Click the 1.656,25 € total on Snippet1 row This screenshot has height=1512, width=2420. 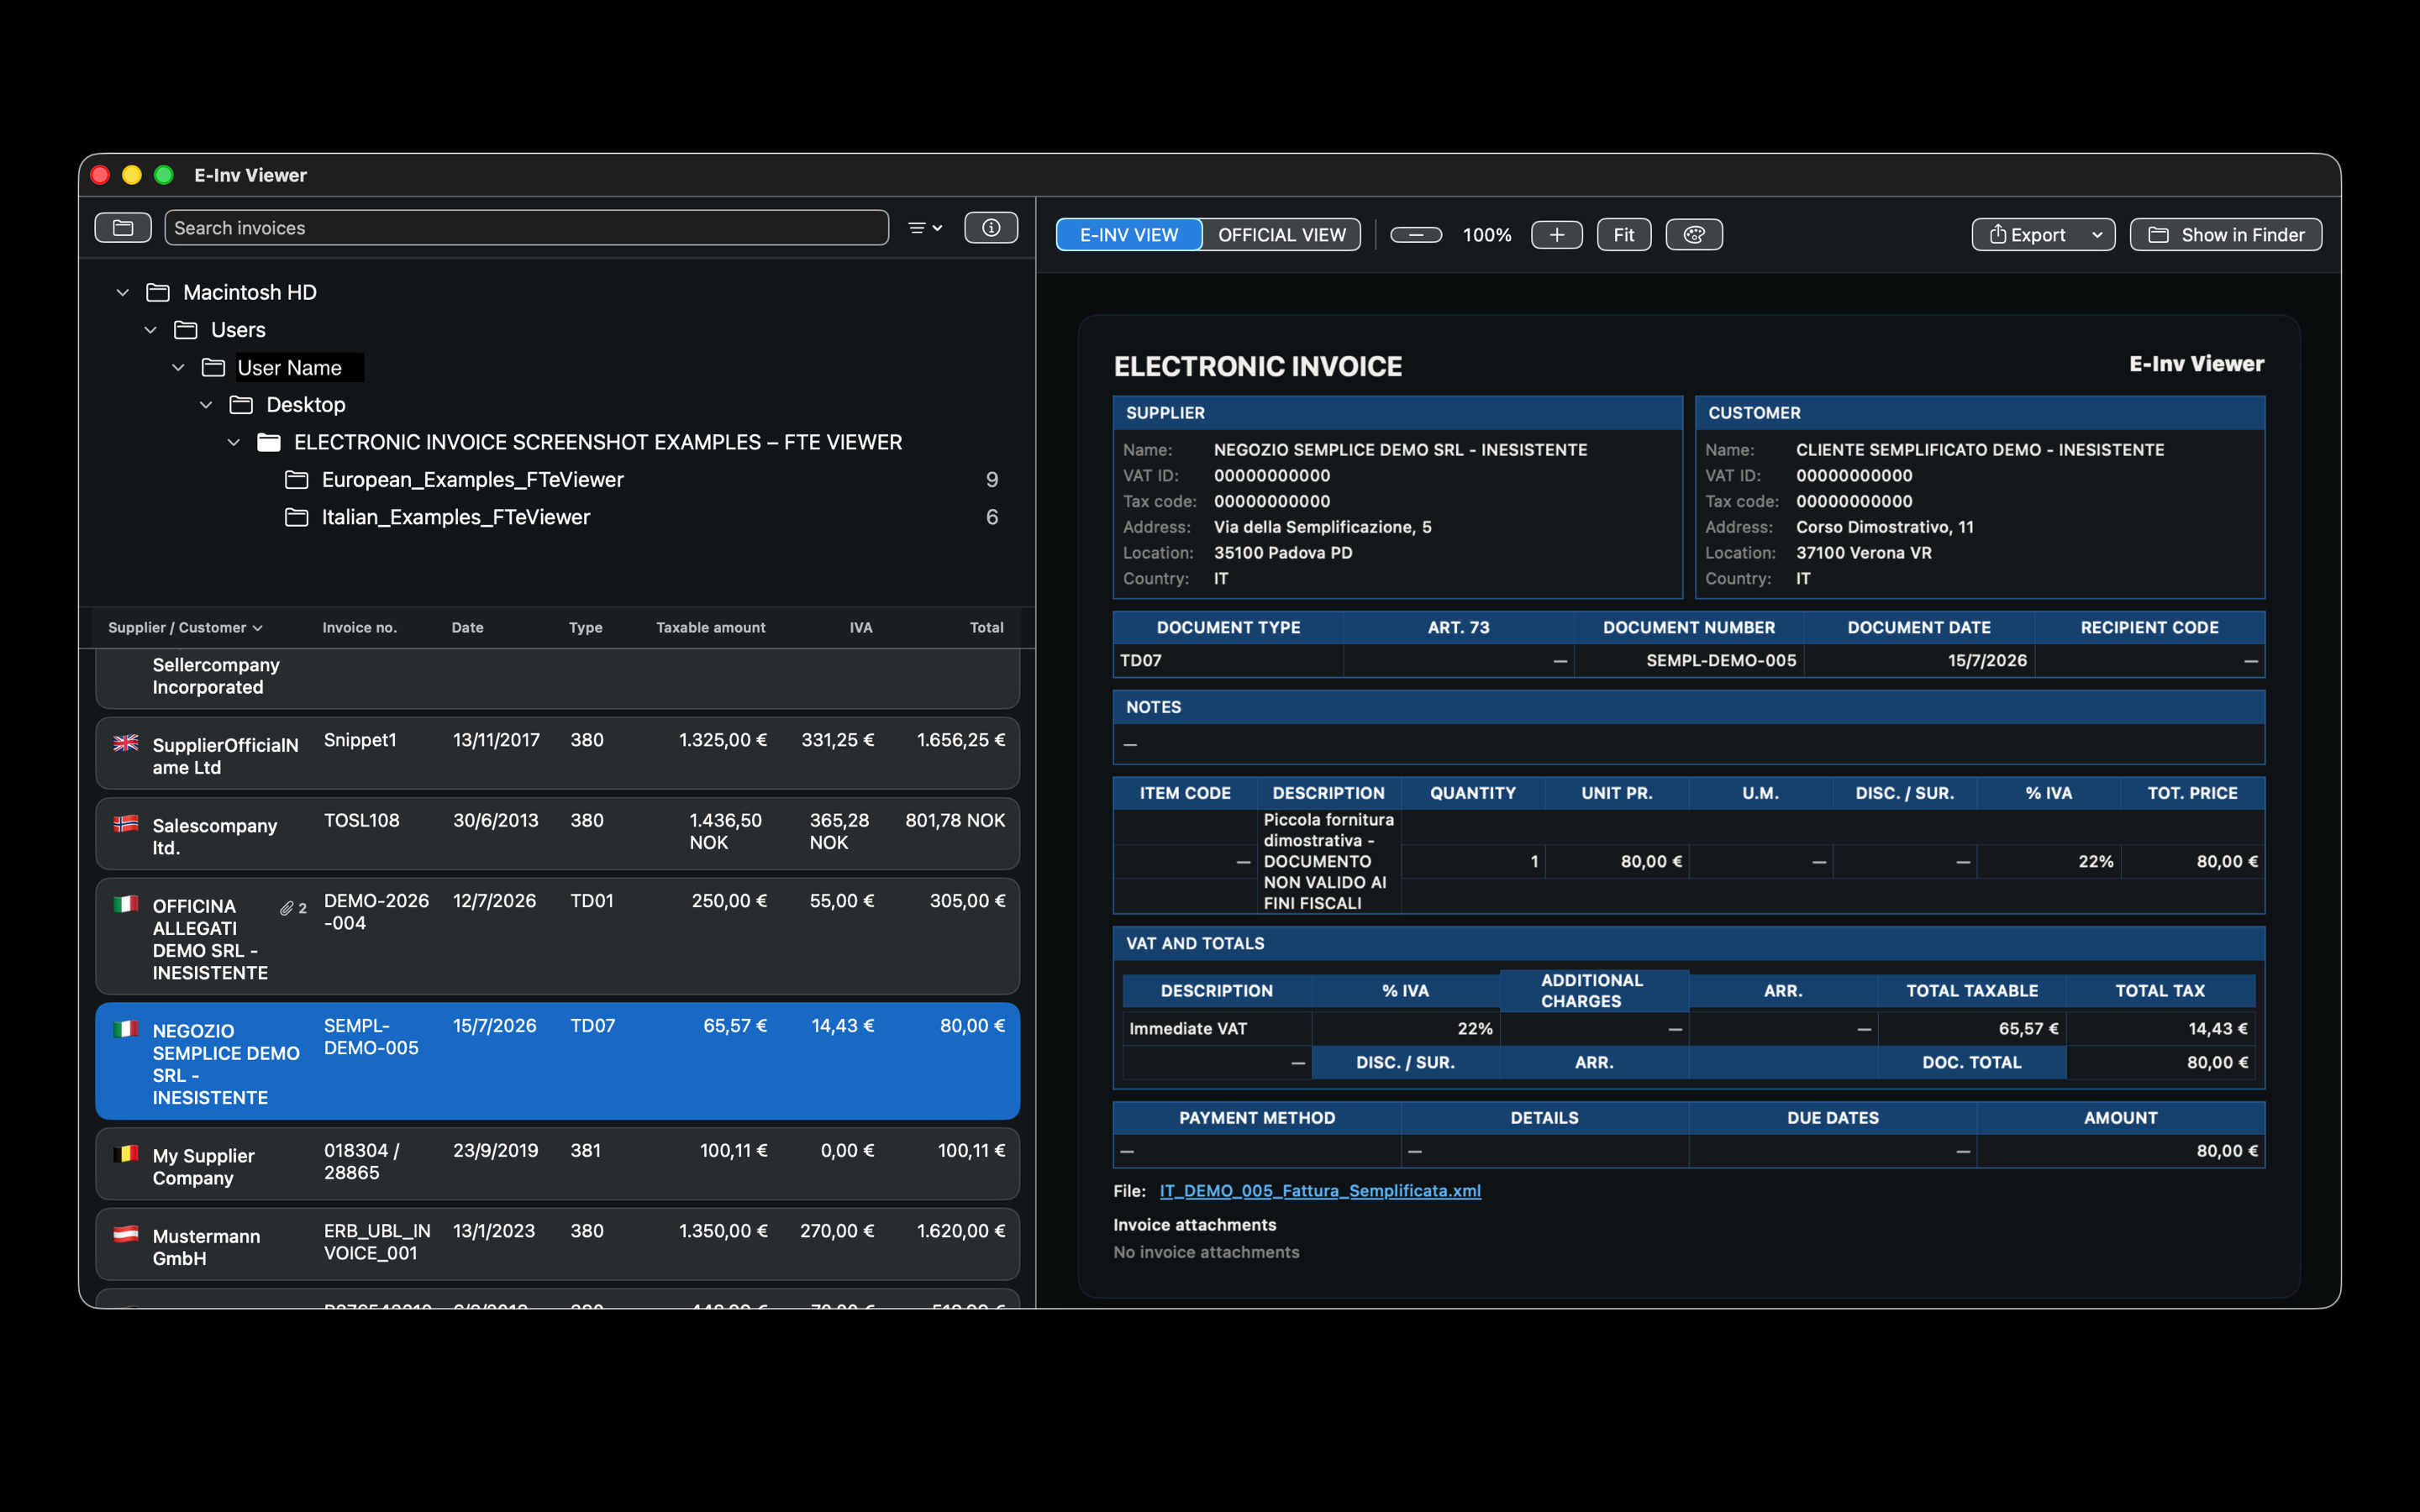click(x=961, y=740)
